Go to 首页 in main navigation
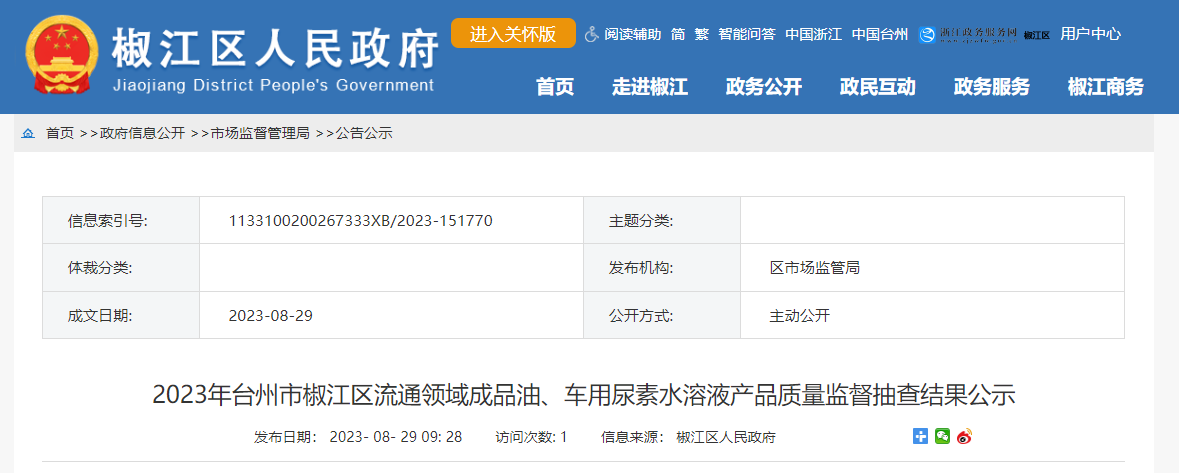 pos(555,87)
